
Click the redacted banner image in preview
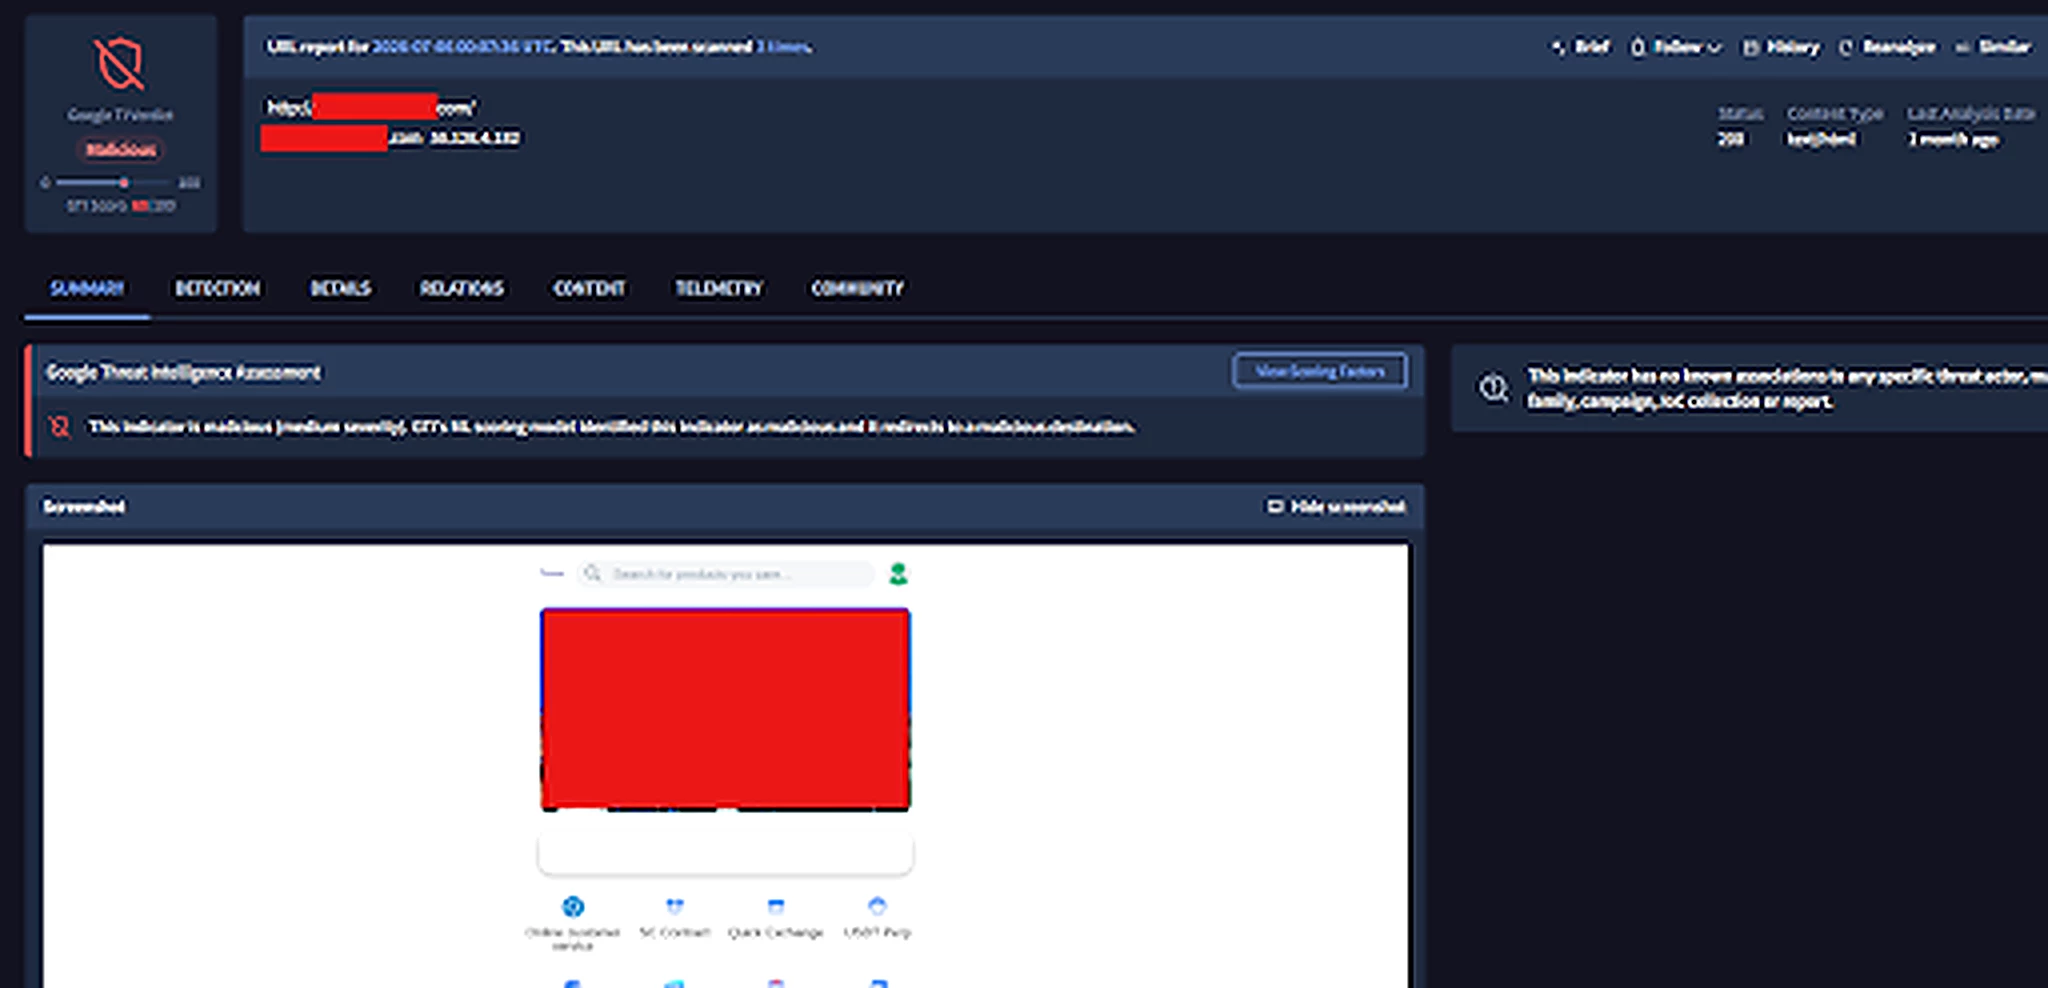725,709
